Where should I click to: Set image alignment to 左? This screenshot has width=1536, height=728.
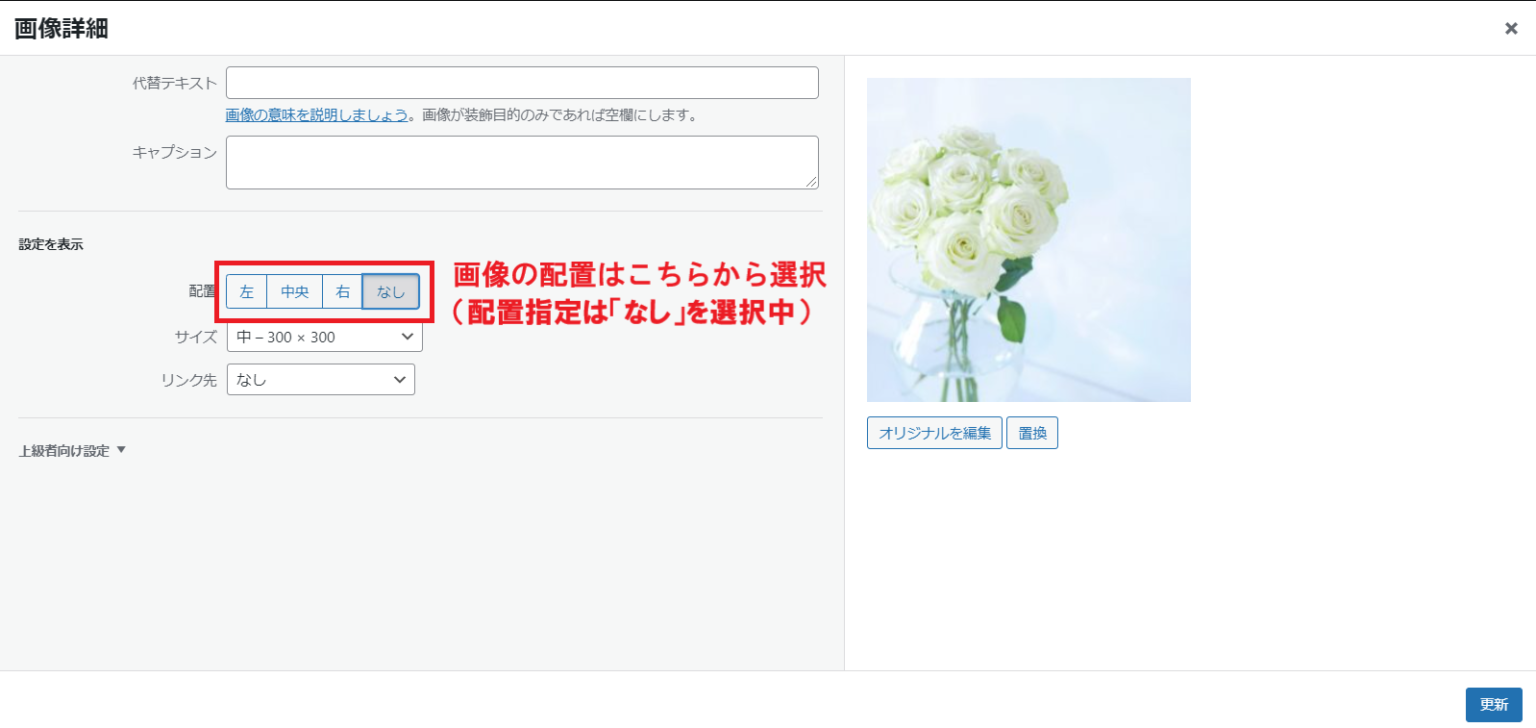click(247, 292)
